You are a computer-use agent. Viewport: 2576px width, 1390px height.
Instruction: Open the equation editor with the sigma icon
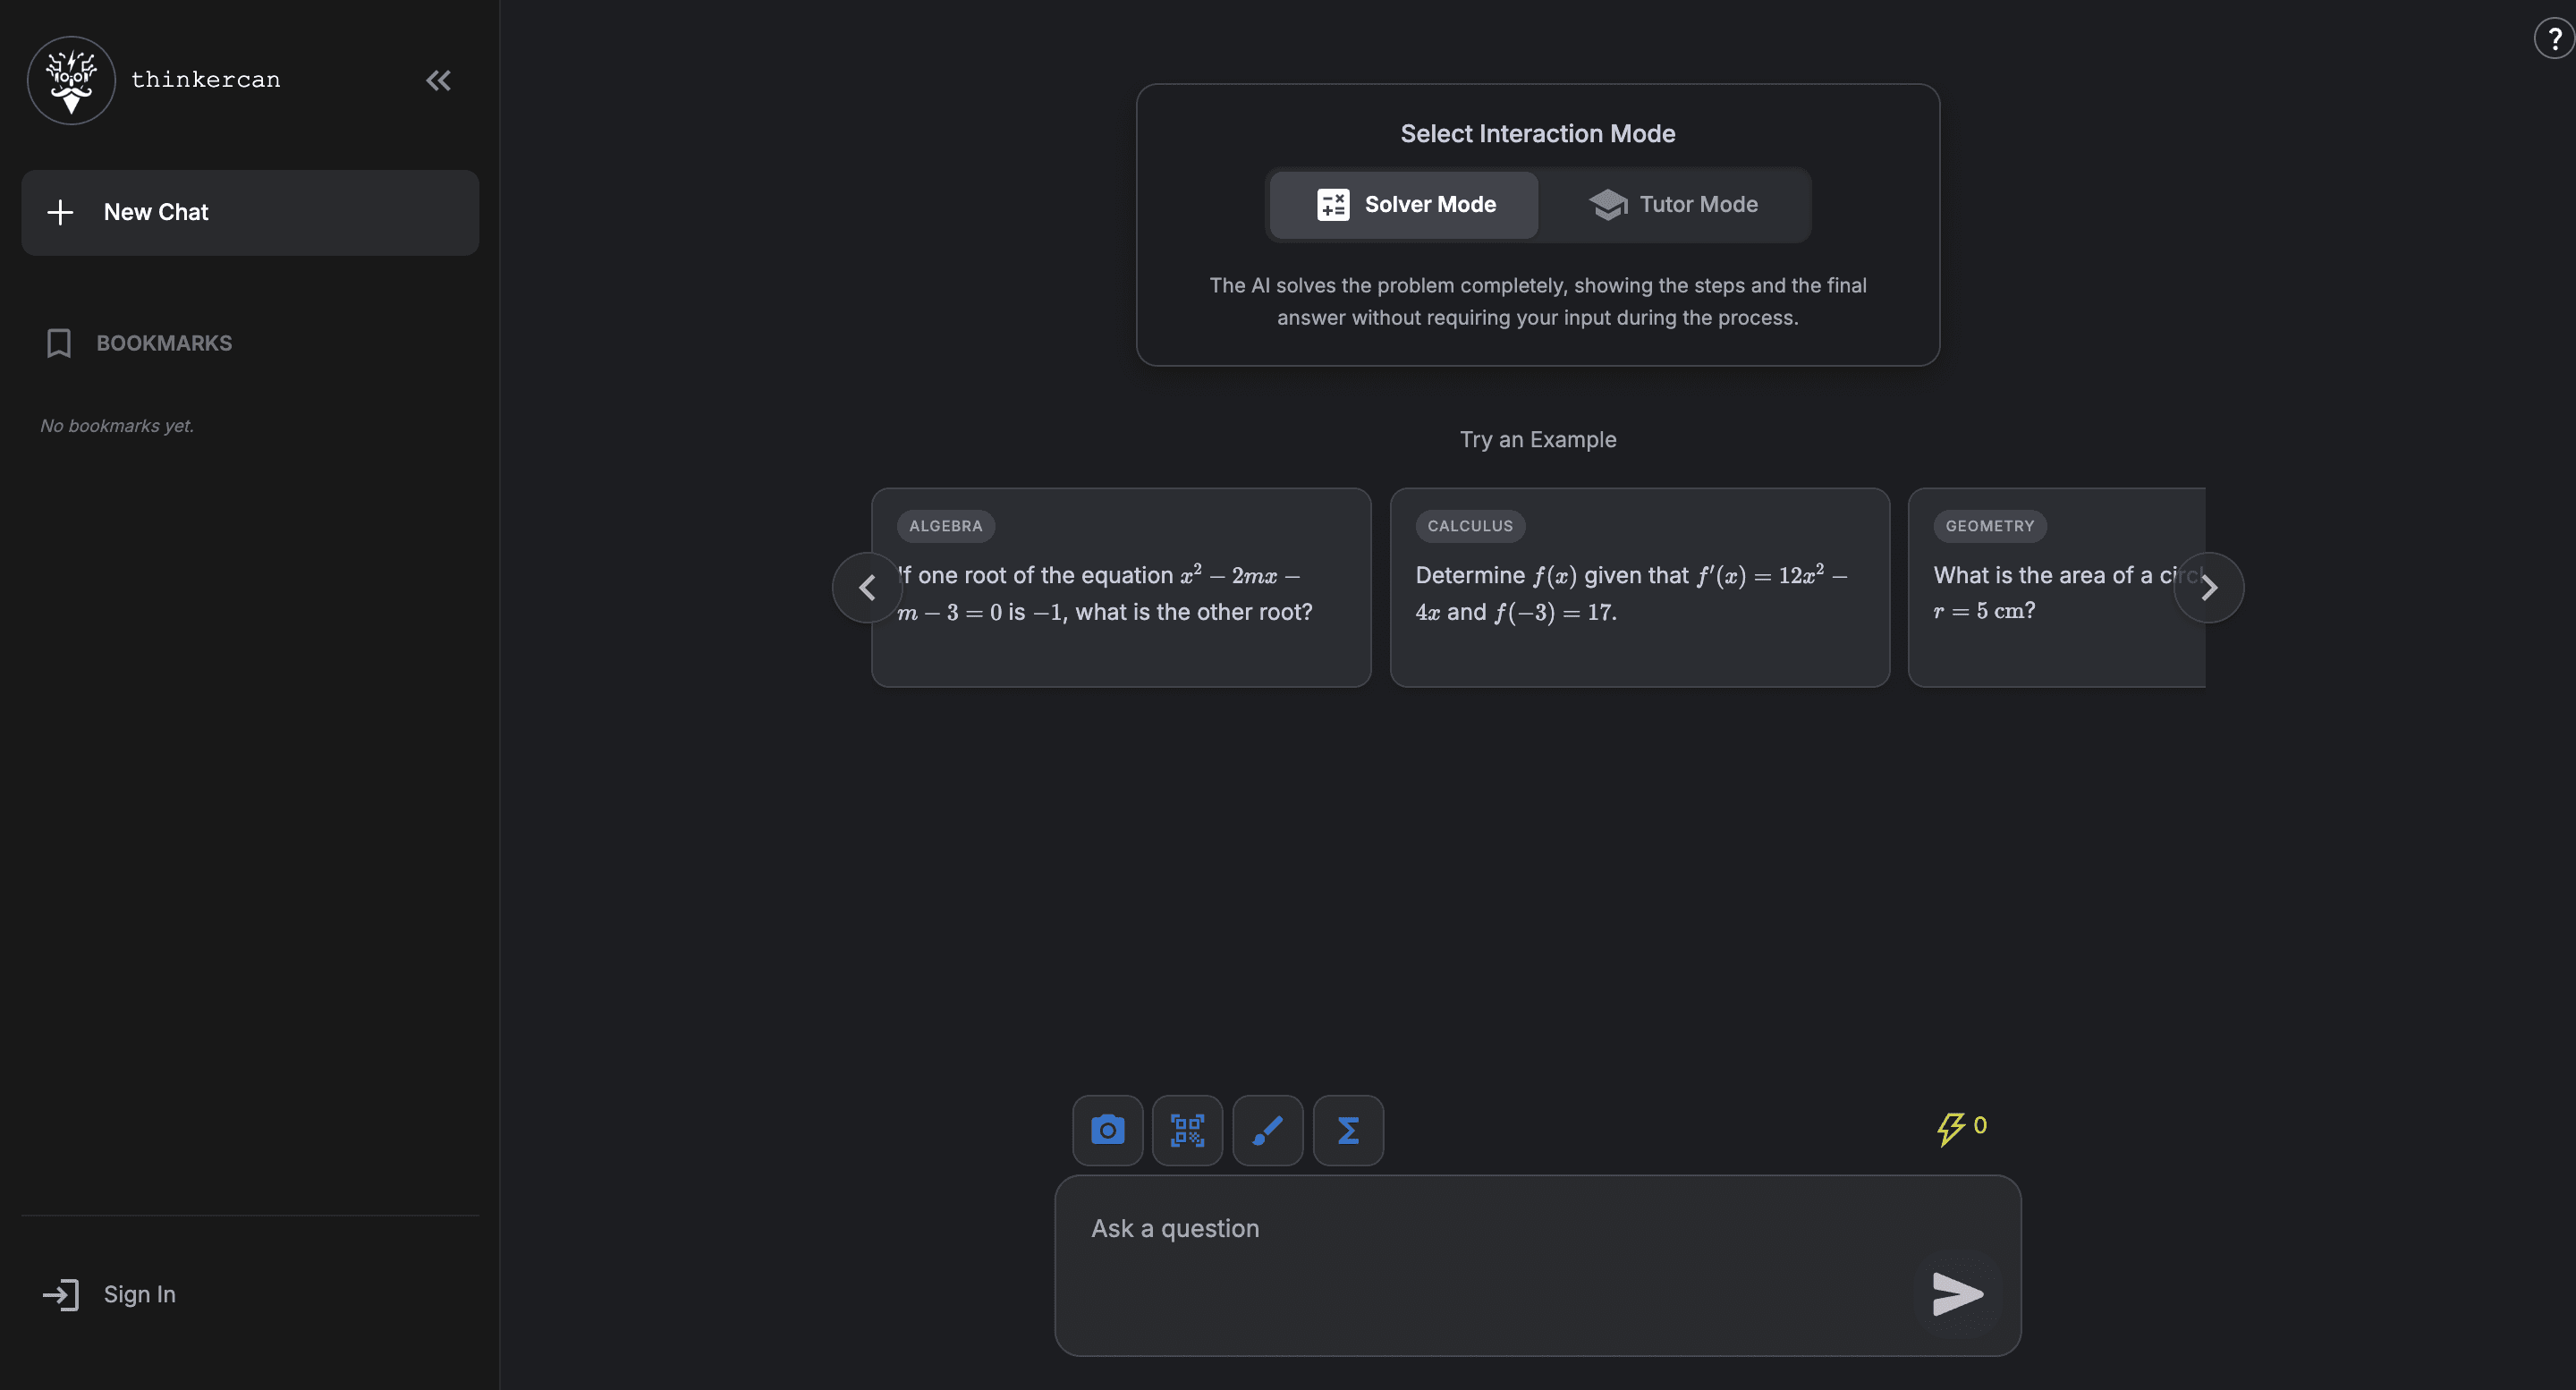(1347, 1130)
